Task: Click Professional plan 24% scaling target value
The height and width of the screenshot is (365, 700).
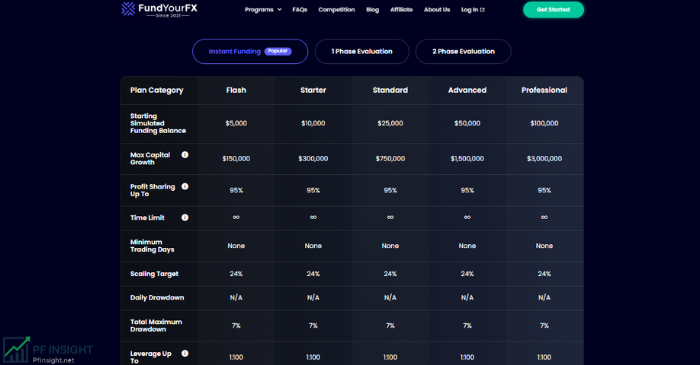Action: click(x=544, y=274)
